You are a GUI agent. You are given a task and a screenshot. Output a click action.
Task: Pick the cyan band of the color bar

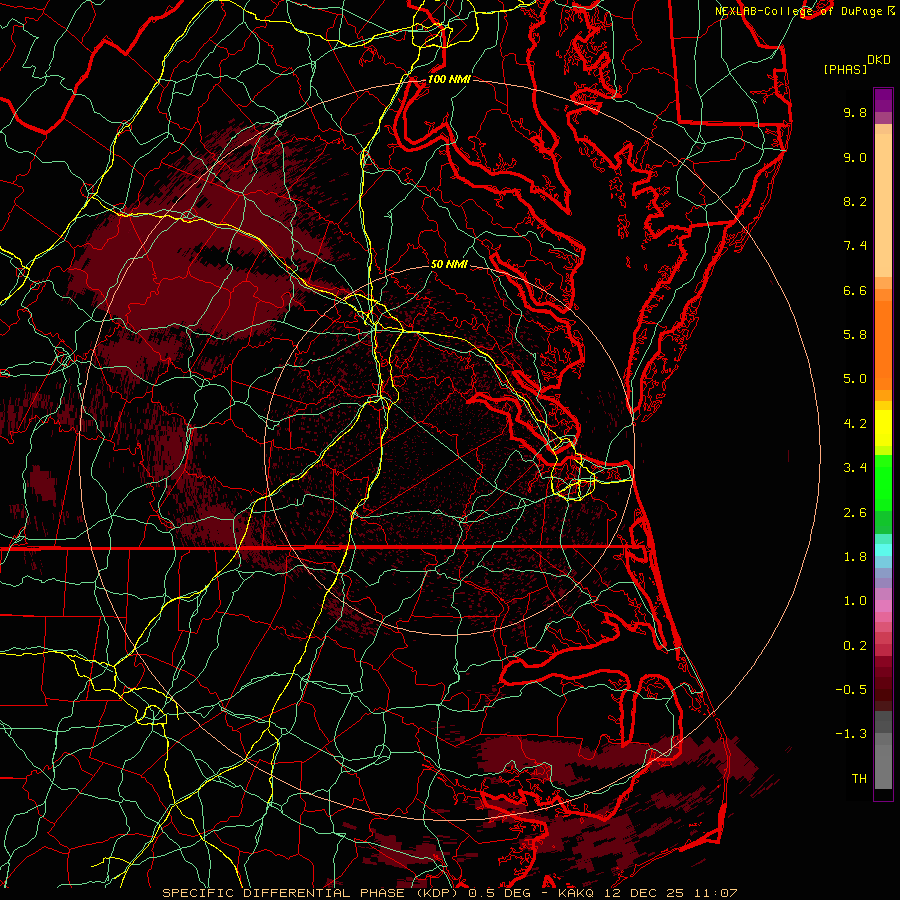883,550
